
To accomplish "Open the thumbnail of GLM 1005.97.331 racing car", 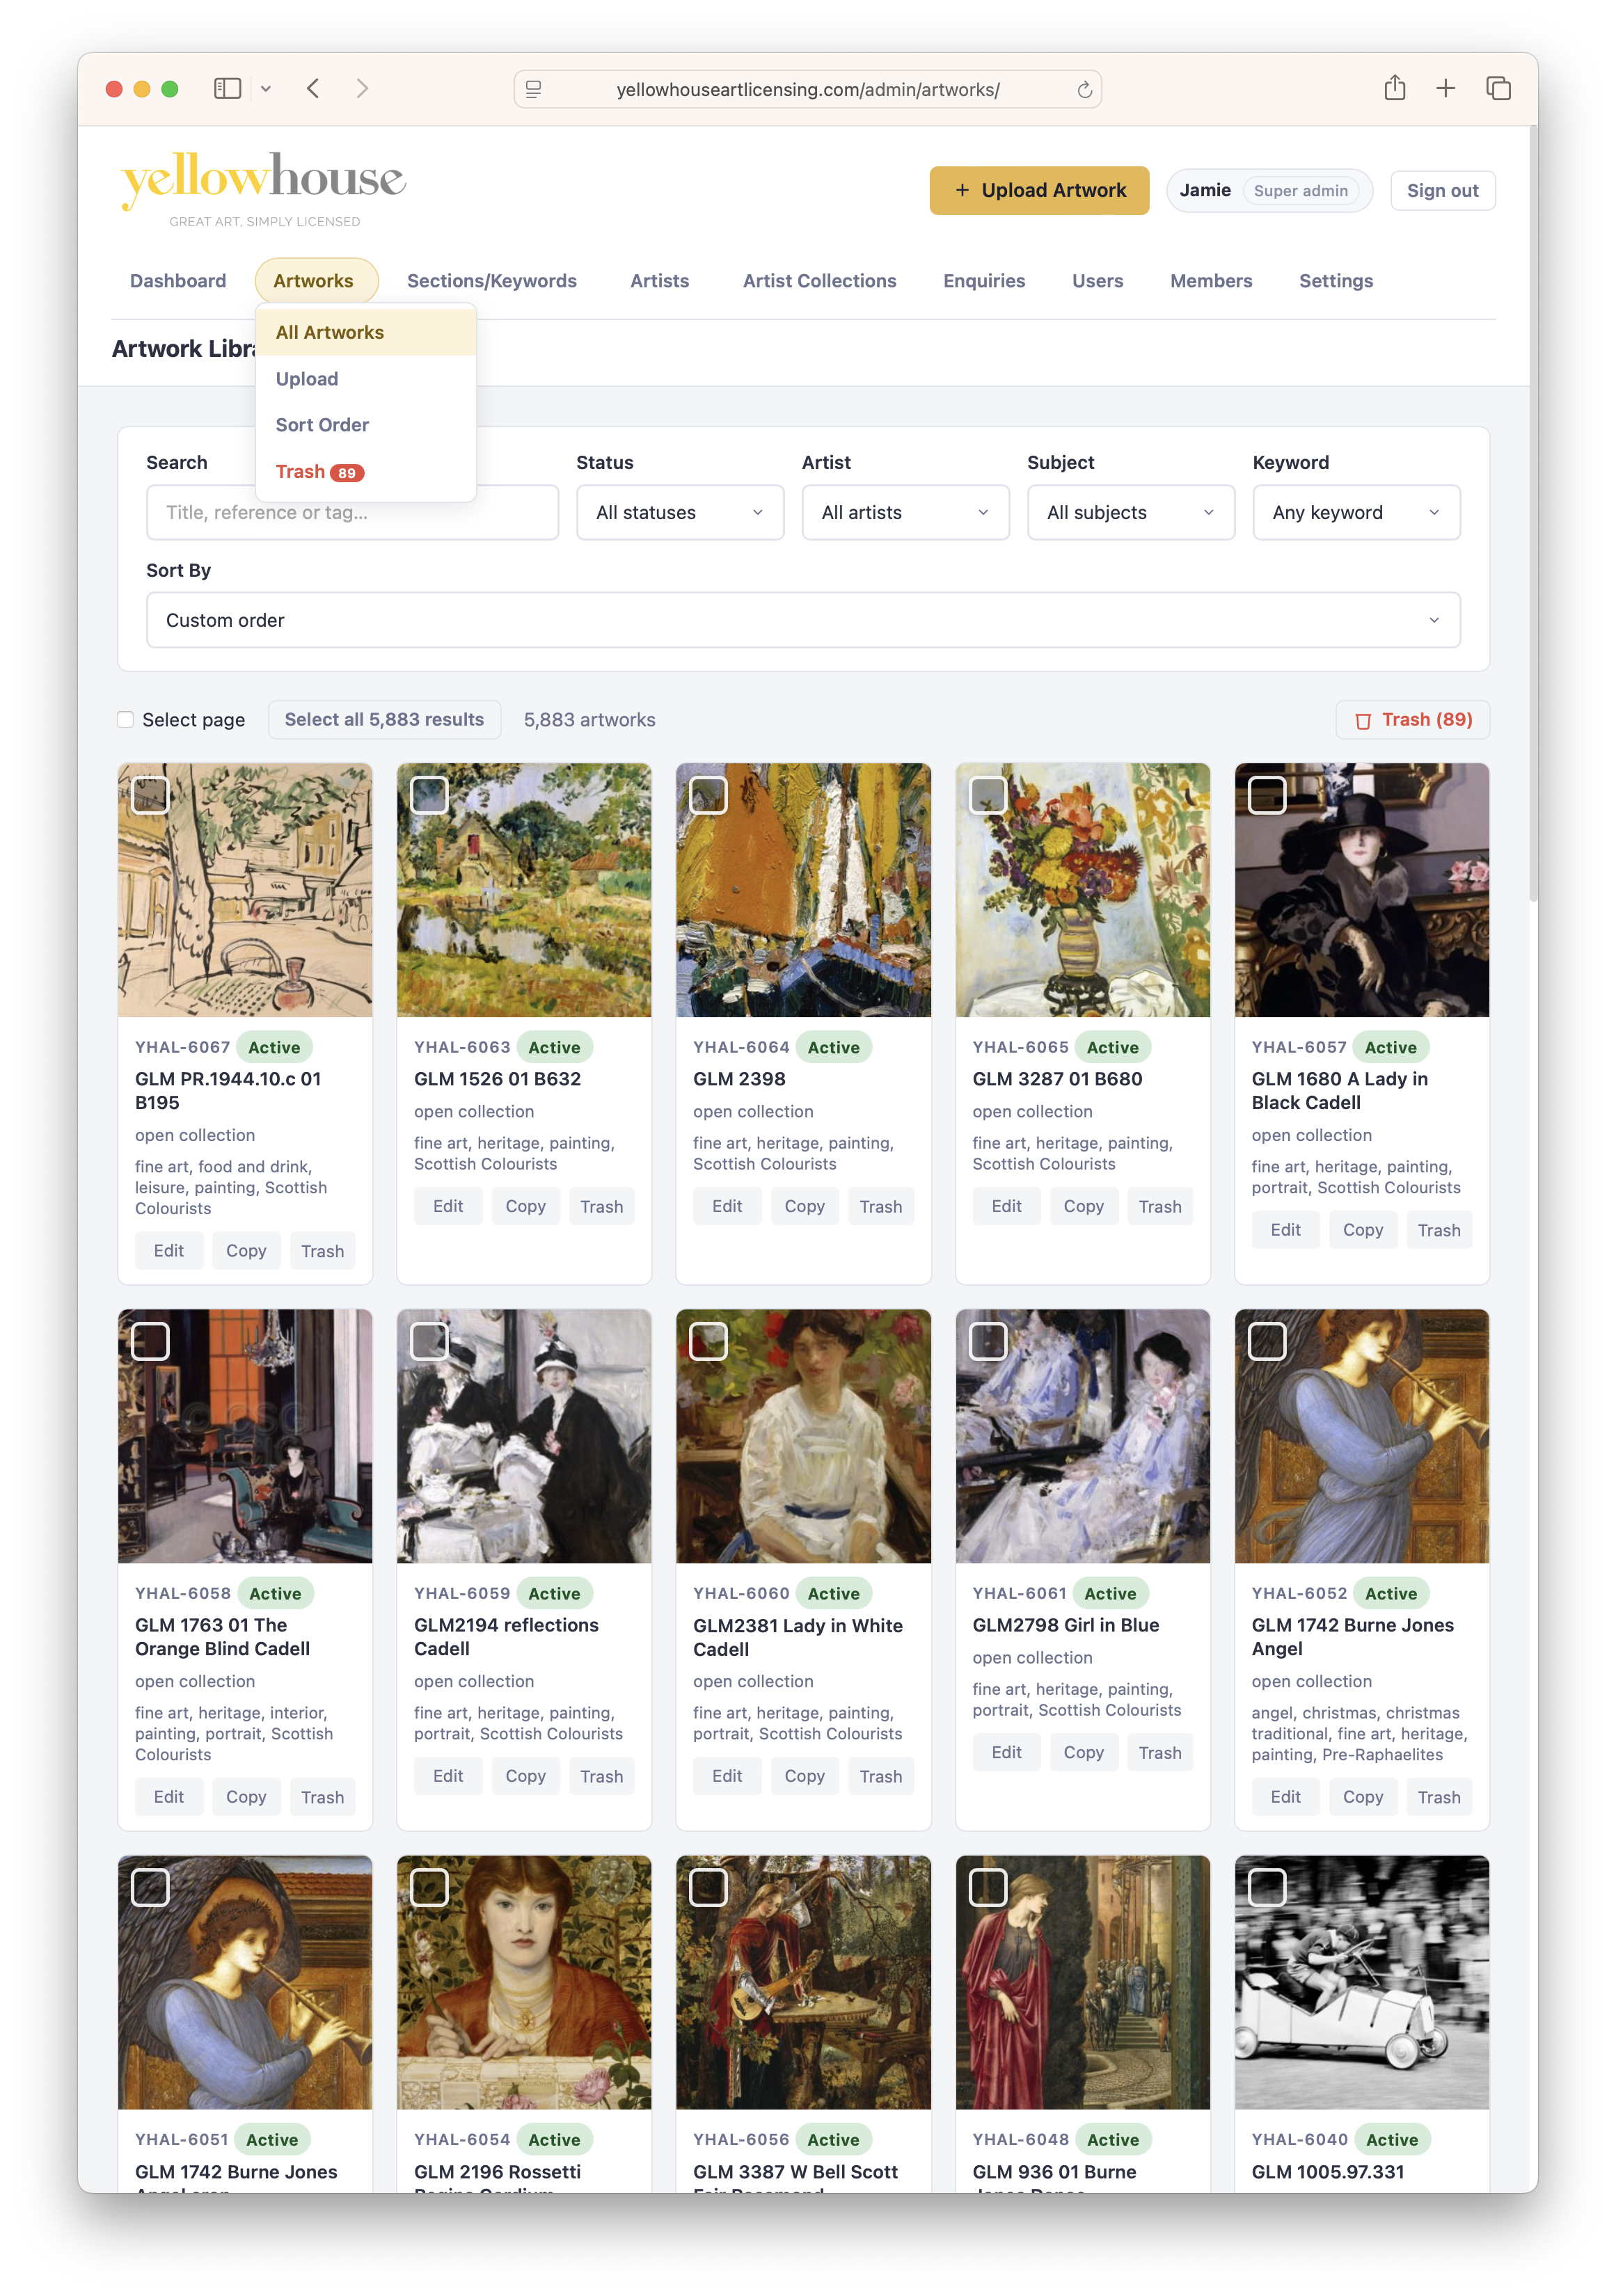I will [1362, 1982].
